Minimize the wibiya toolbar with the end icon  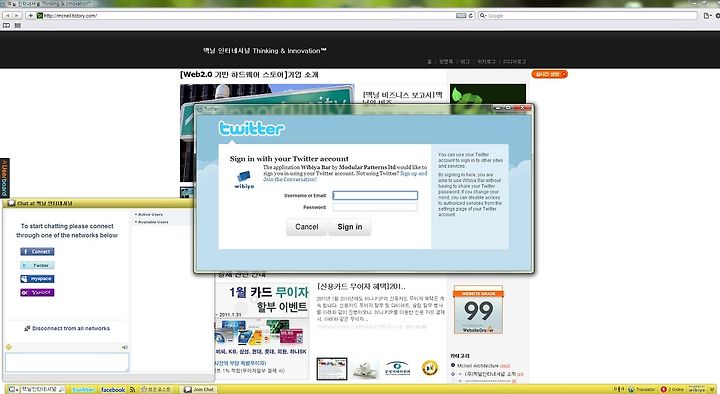713,389
